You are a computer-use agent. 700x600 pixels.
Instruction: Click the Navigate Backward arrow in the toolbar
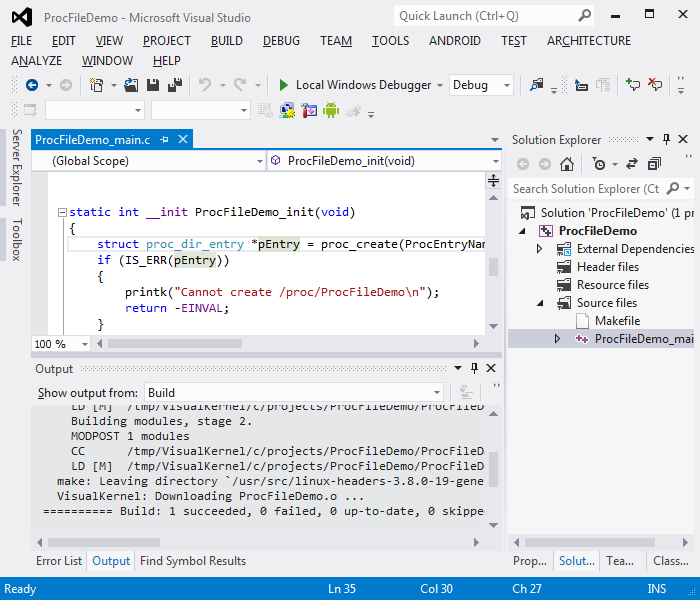click(32, 85)
